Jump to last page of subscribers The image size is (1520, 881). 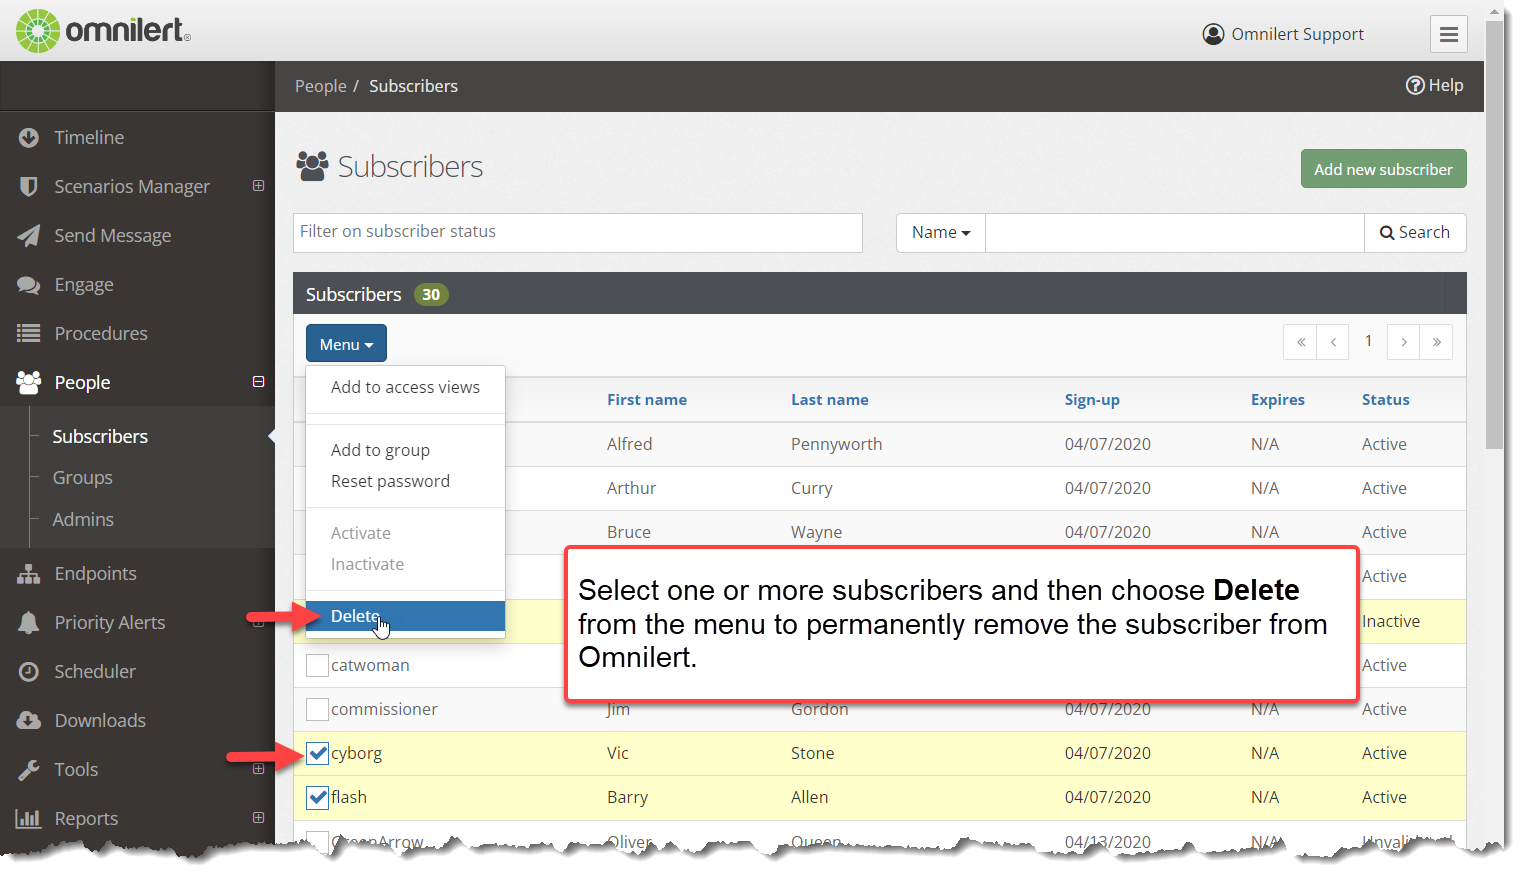tap(1436, 342)
